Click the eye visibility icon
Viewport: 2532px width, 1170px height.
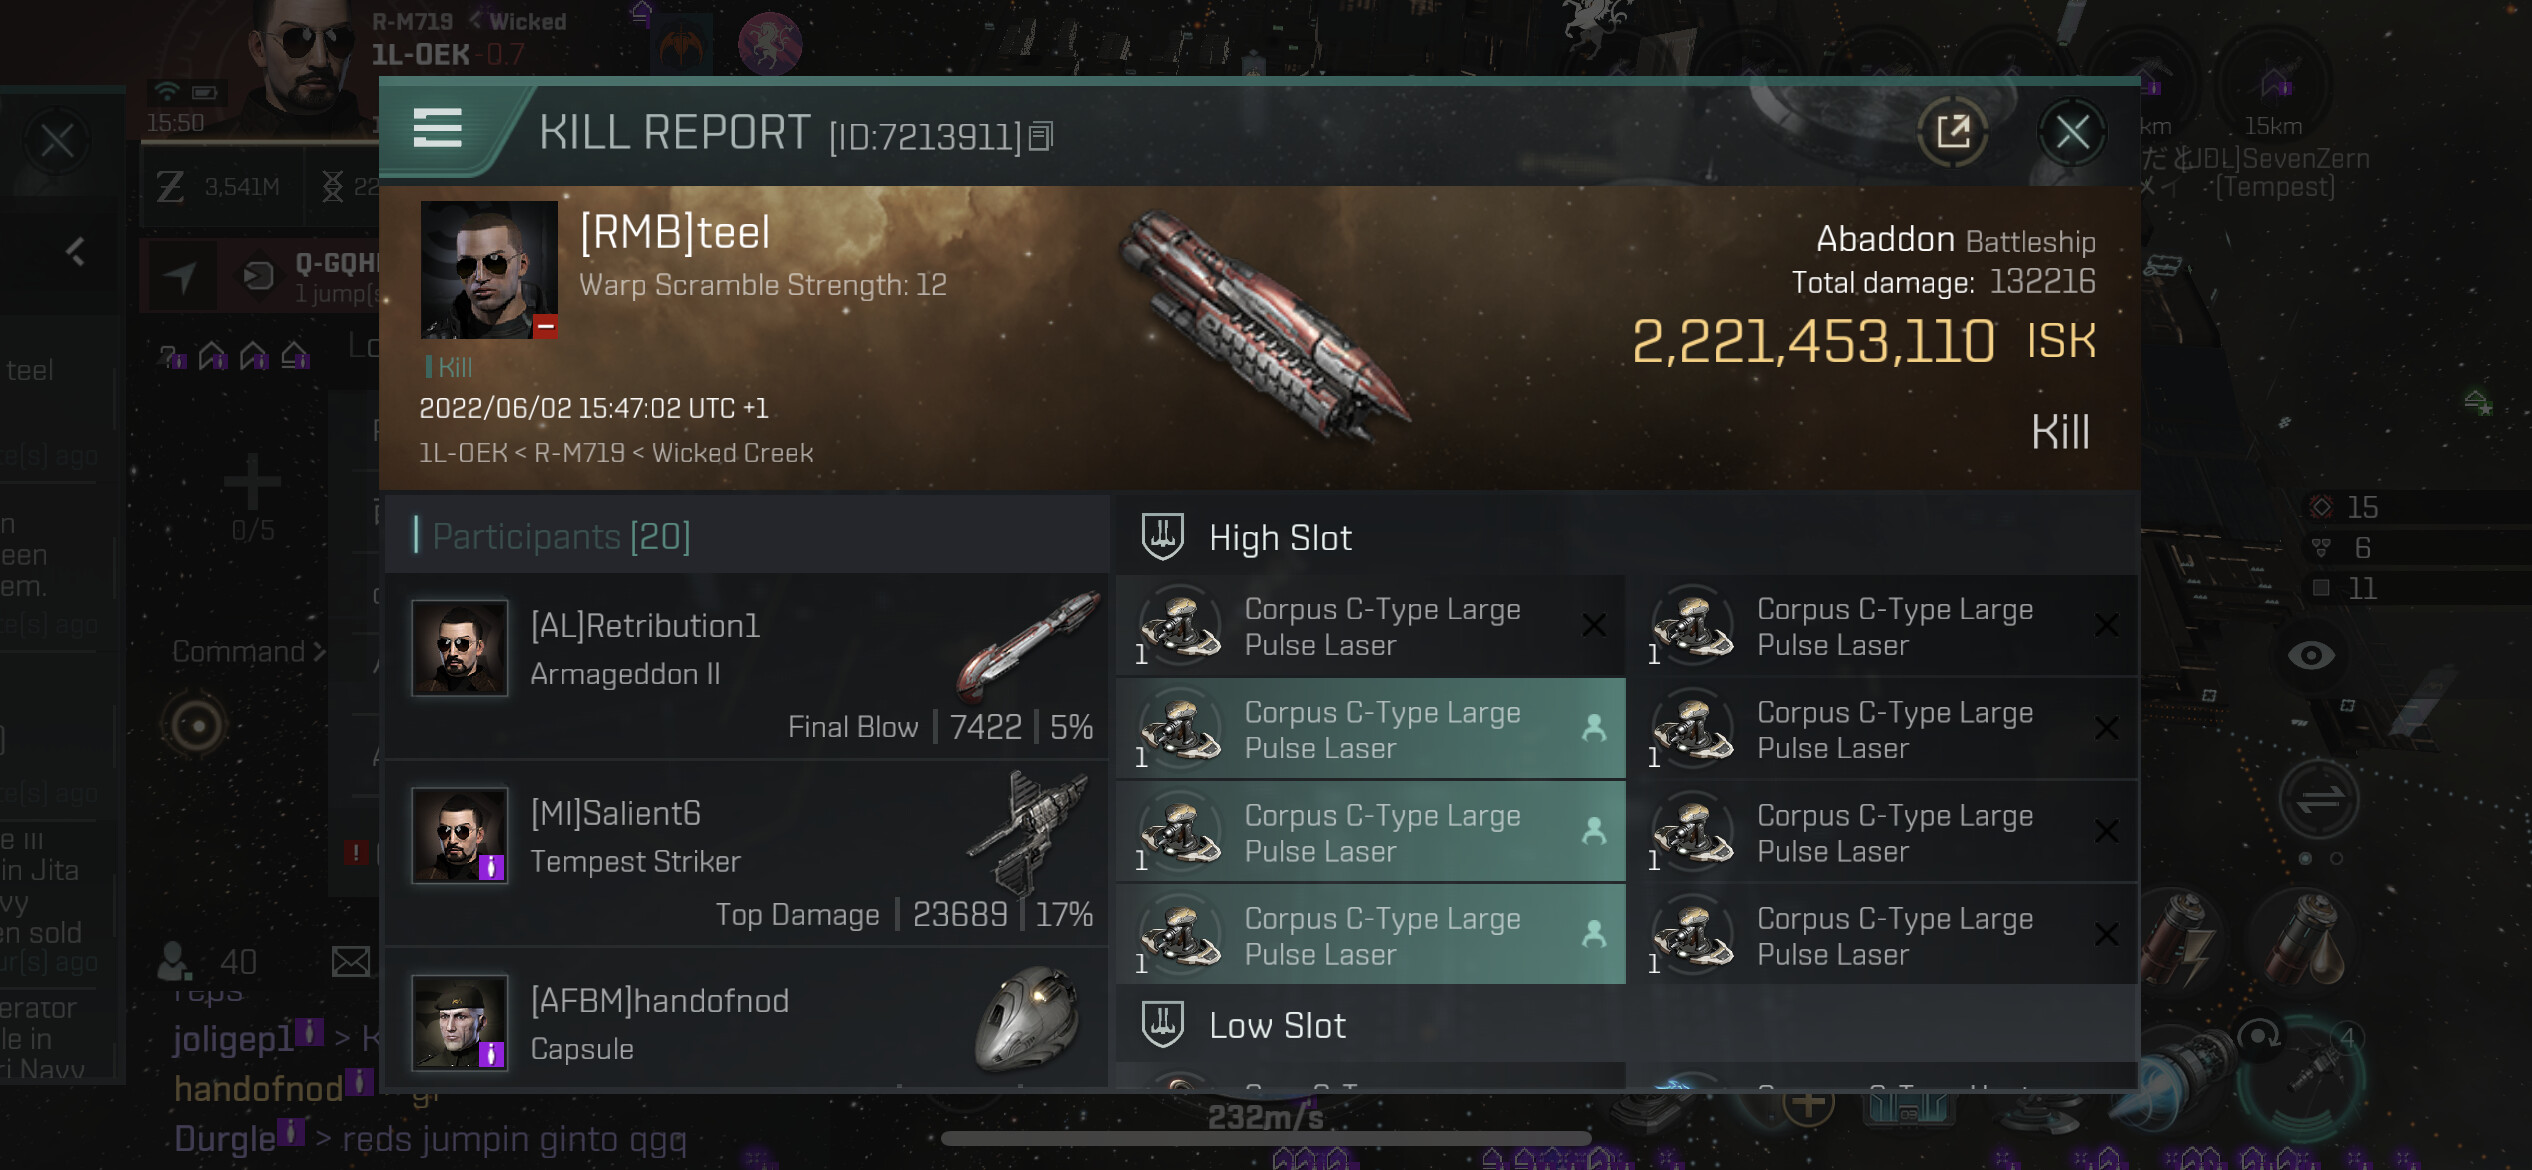[x=2310, y=656]
